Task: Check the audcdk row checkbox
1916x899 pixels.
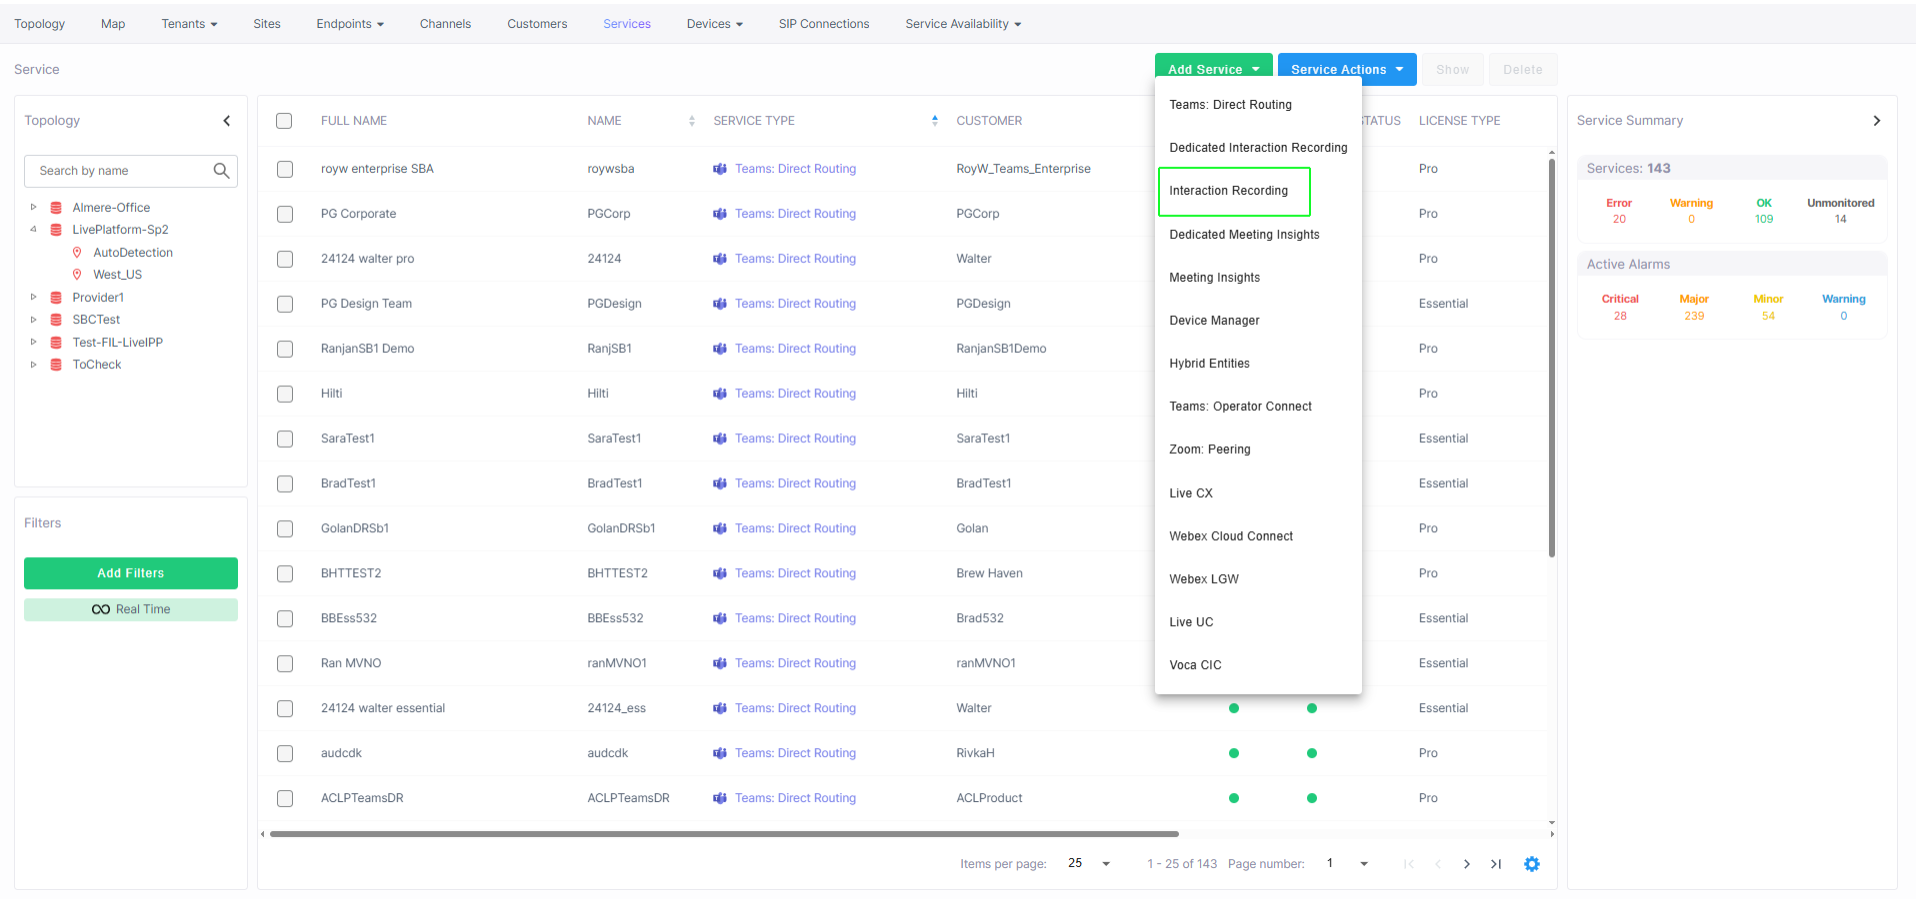Action: 285,754
